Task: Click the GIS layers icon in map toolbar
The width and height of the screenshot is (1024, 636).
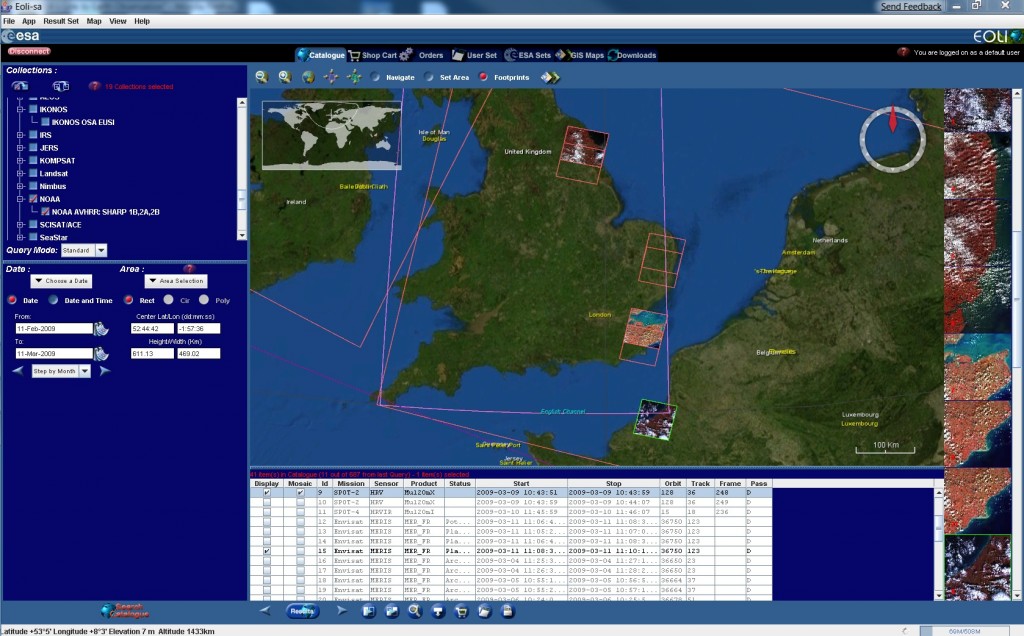Action: pos(550,77)
